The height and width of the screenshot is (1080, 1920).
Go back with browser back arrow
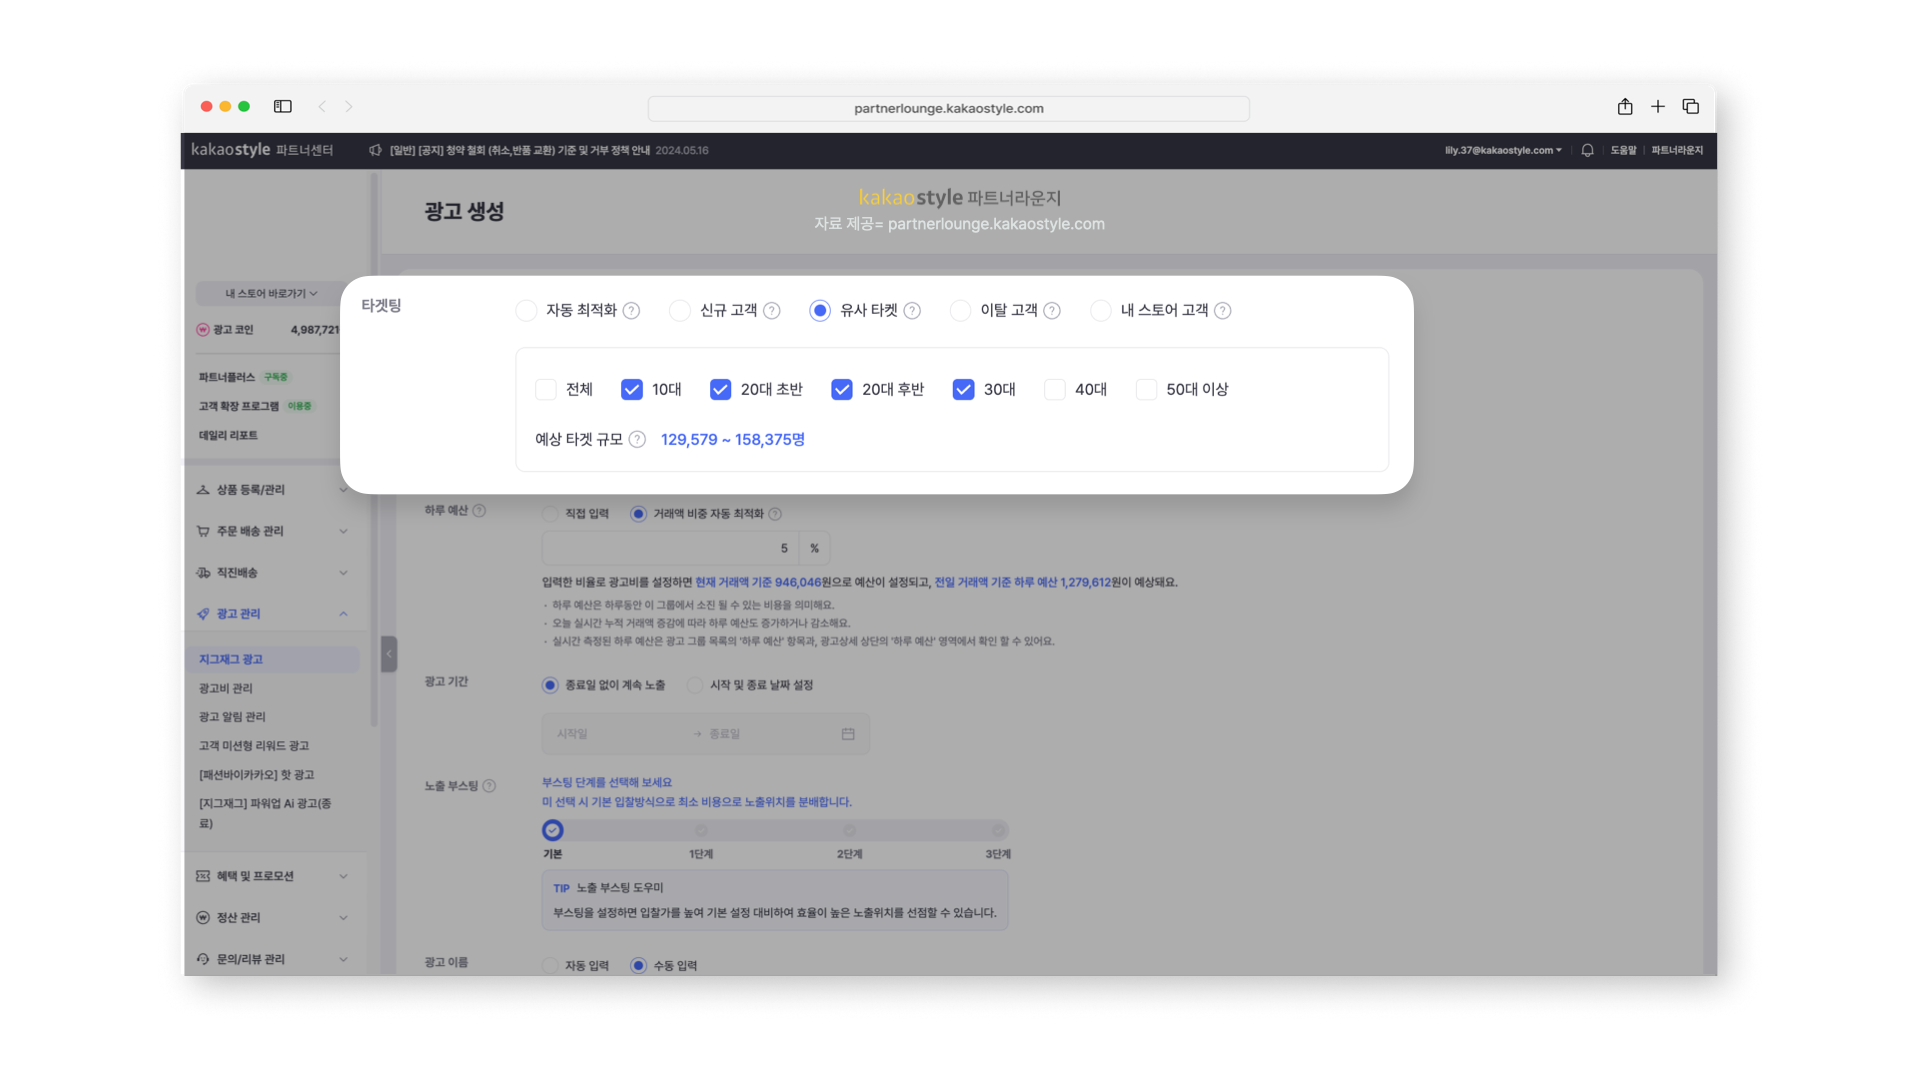pyautogui.click(x=322, y=106)
